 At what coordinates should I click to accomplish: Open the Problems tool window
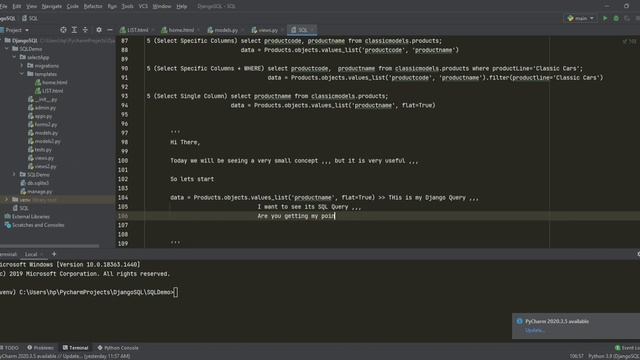[x=40, y=348]
